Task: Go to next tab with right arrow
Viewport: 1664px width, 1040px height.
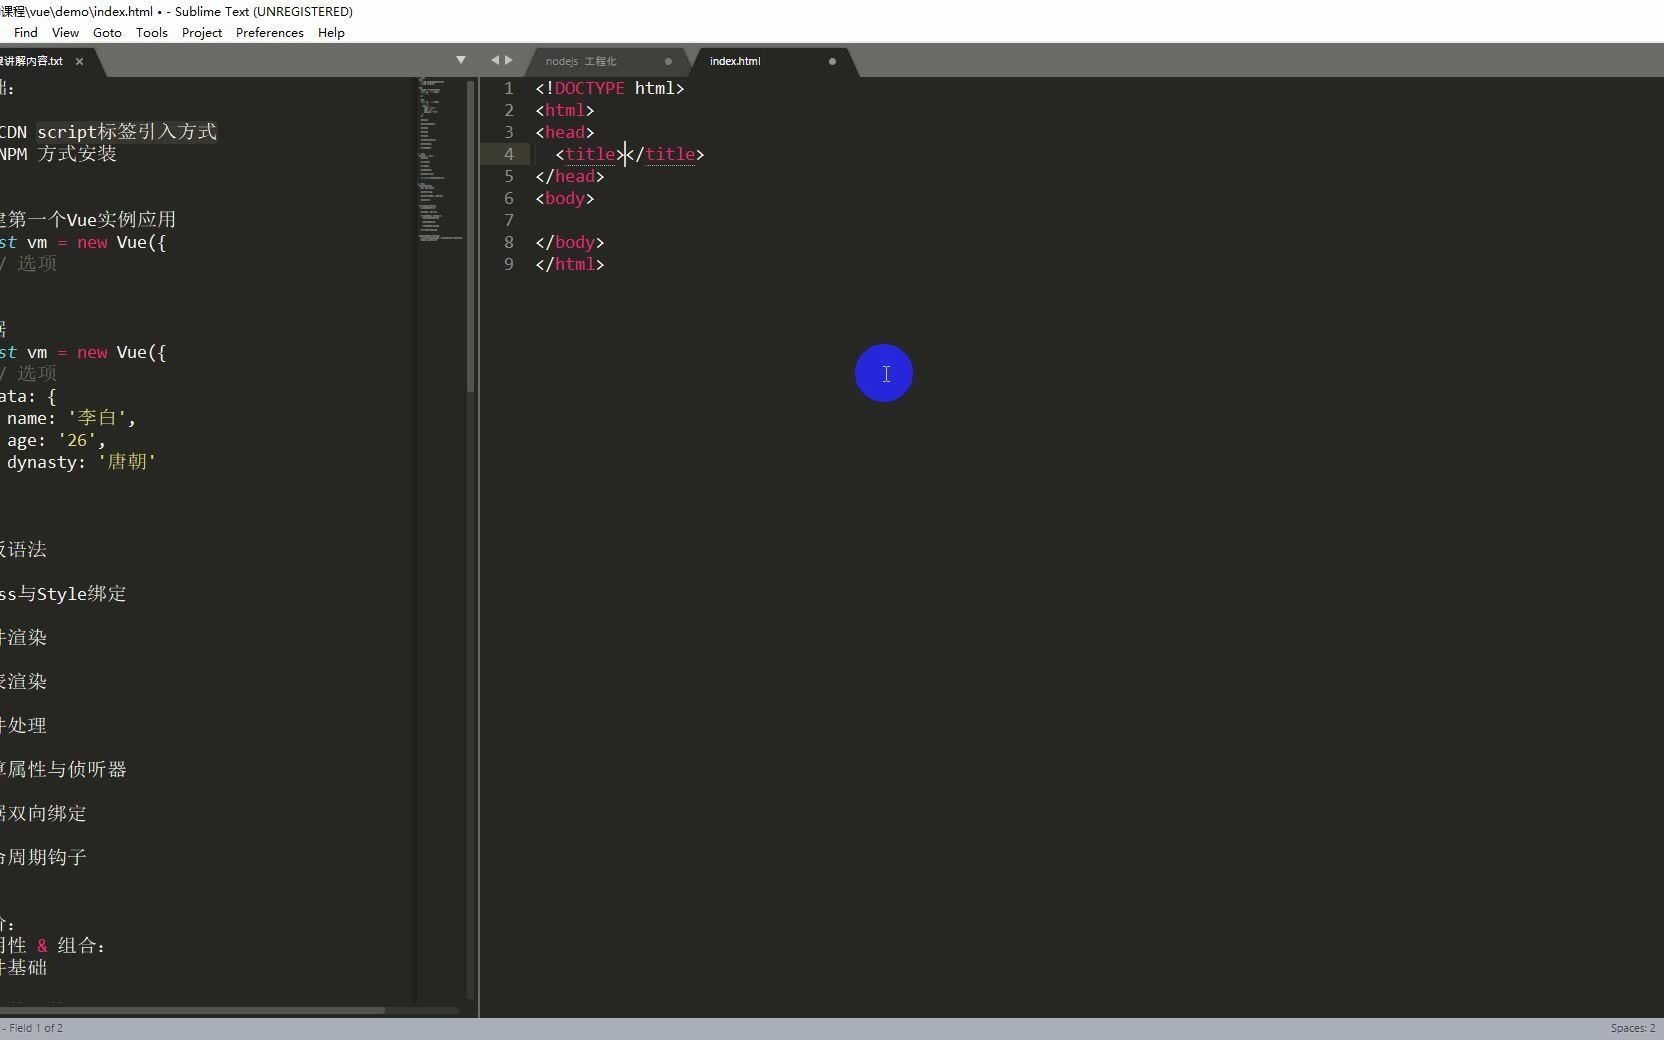Action: pyautogui.click(x=508, y=60)
